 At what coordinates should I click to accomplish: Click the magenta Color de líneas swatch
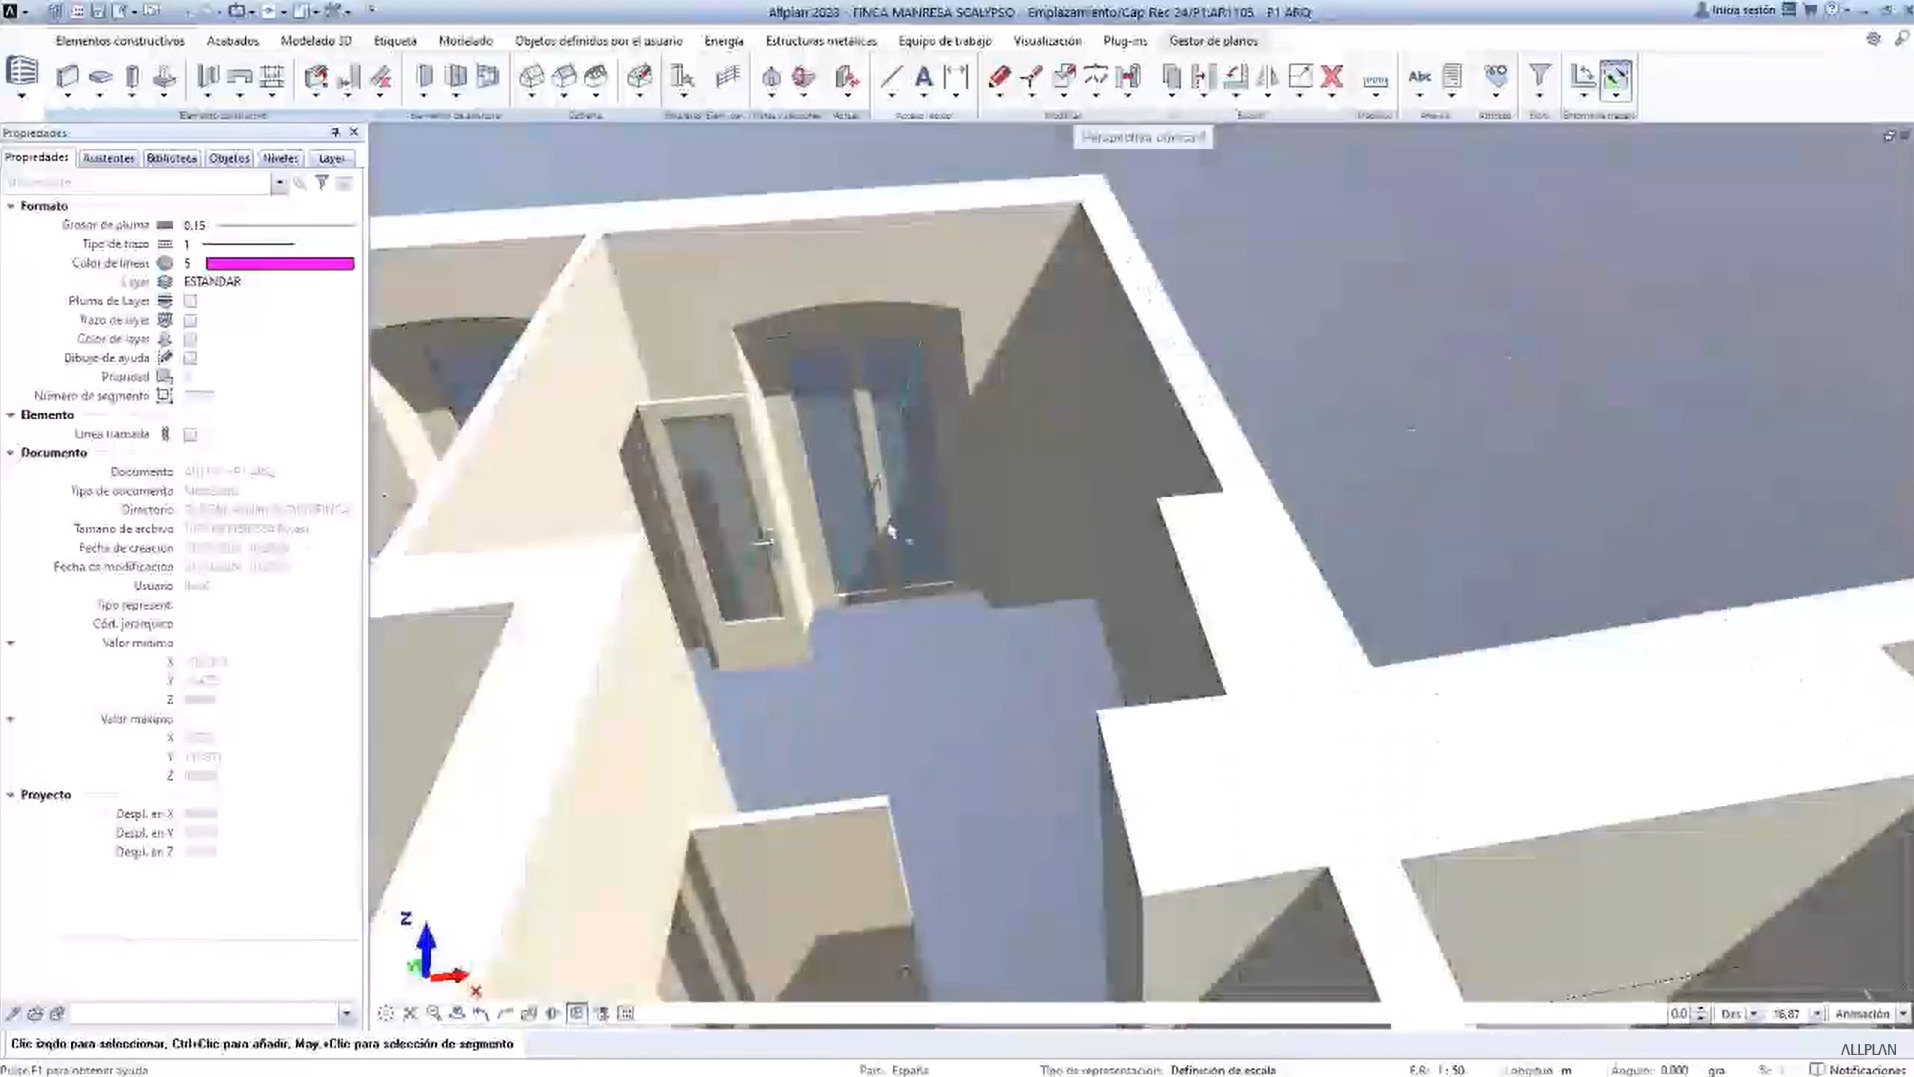pos(280,263)
